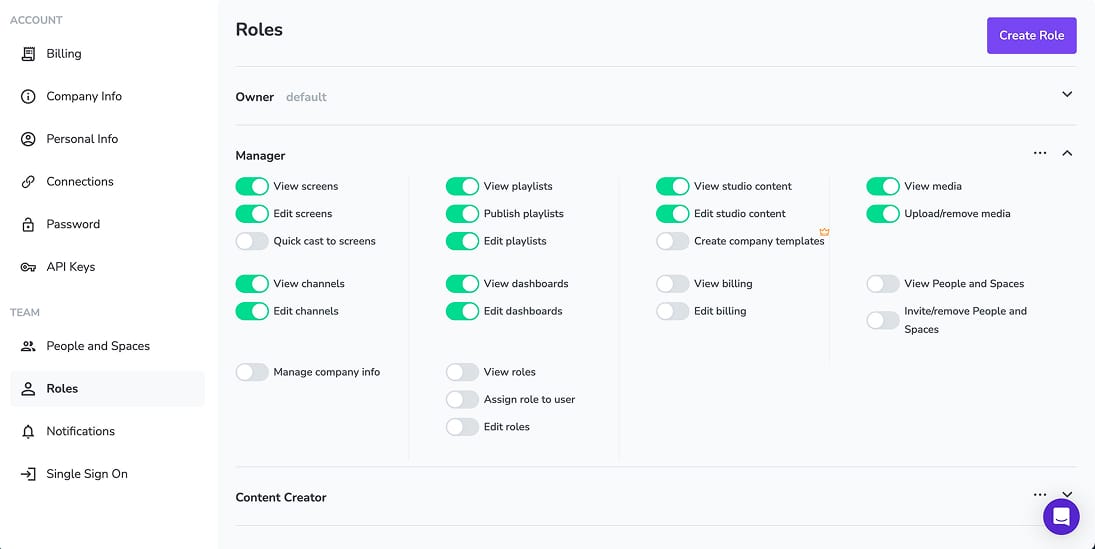Turn off the Publish playlists toggle
The image size is (1095, 549).
(462, 214)
